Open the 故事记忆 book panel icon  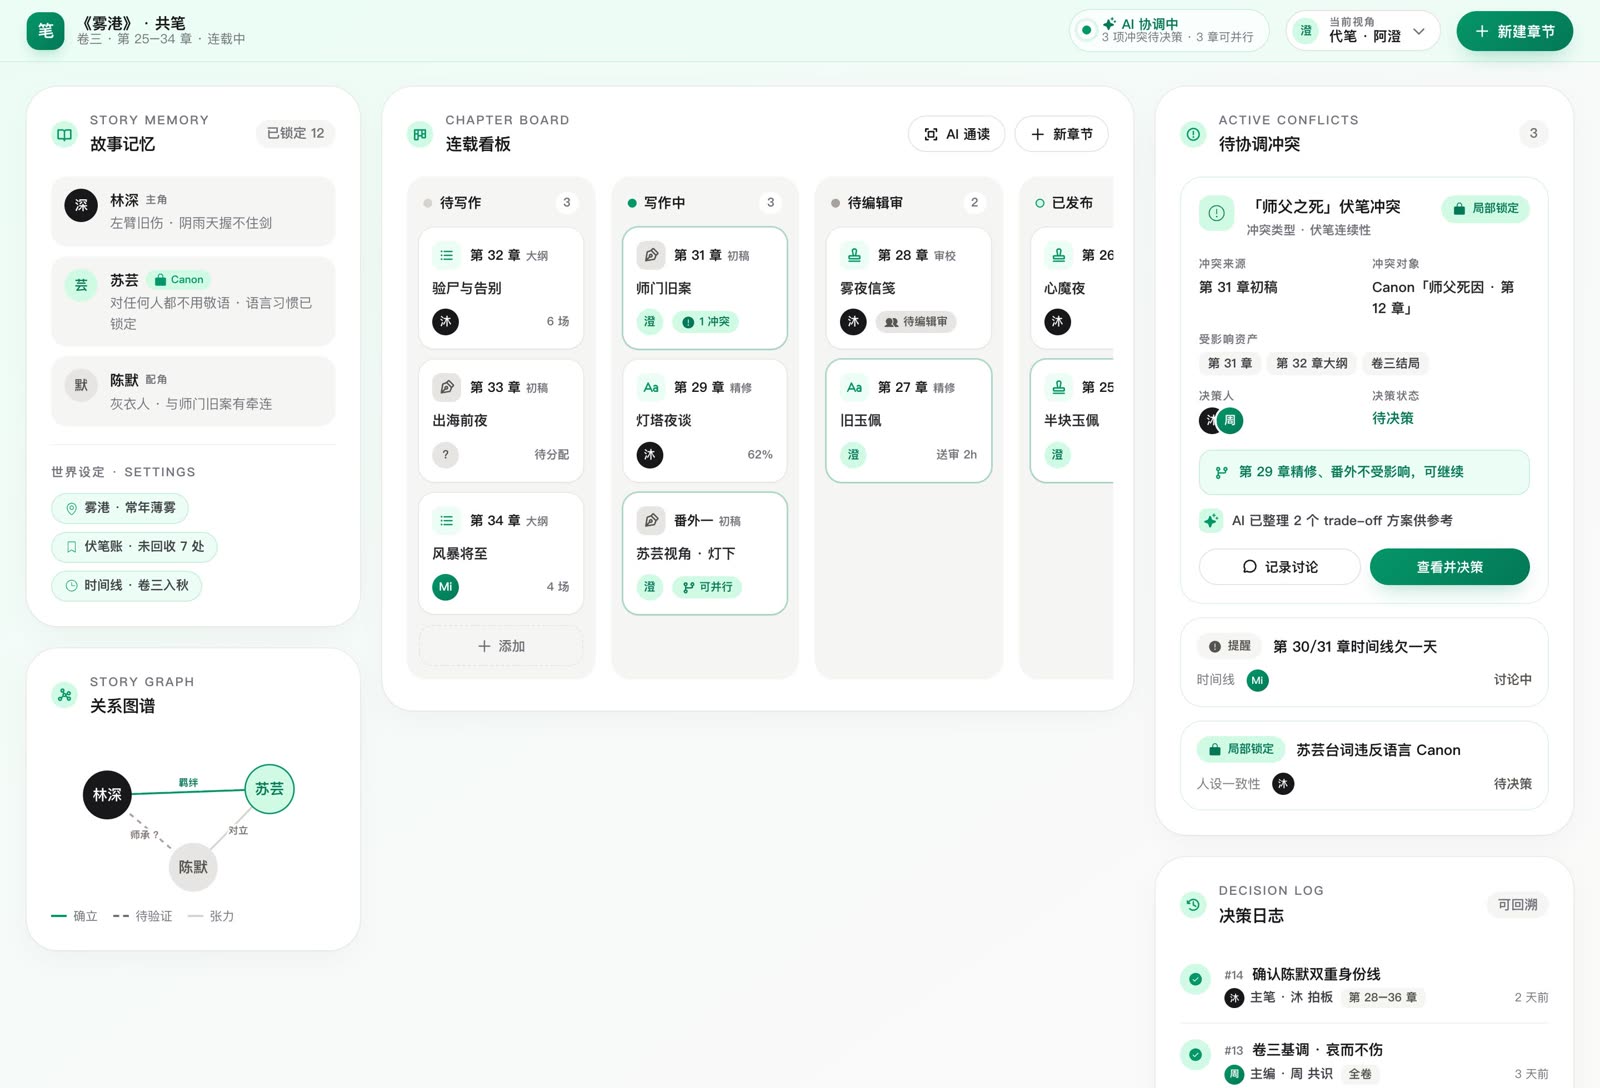(x=65, y=134)
